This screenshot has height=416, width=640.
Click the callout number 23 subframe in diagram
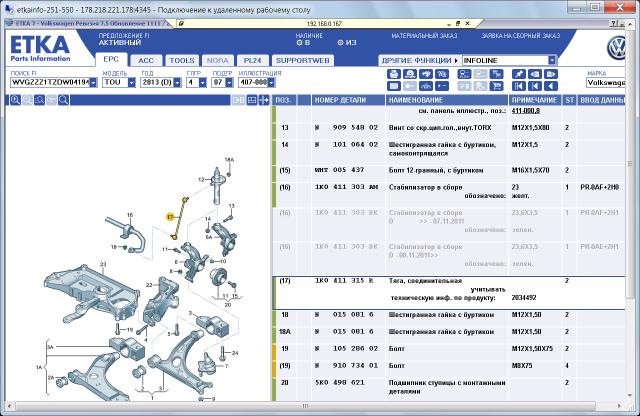pos(103,265)
